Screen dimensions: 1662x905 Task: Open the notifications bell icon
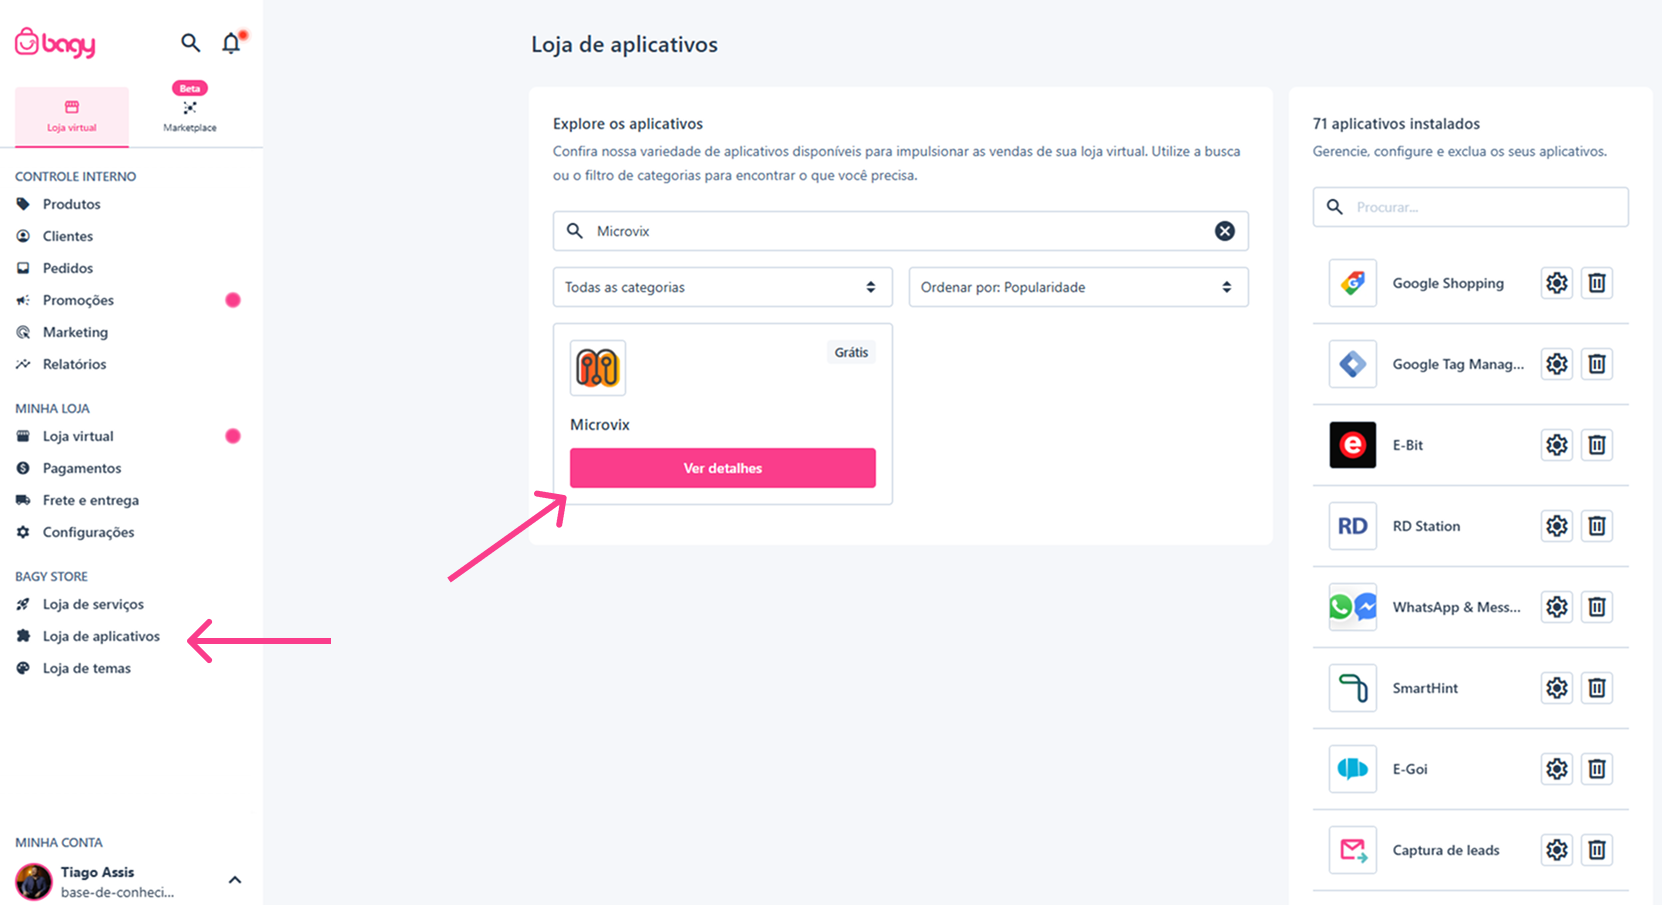pos(232,43)
